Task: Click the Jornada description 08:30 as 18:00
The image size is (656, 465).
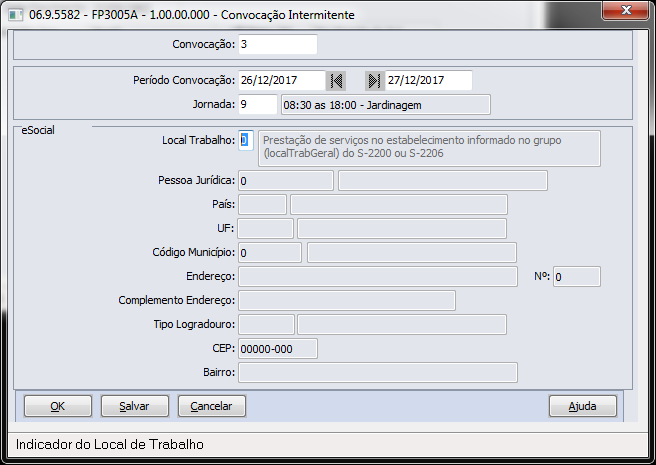Action: [386, 105]
